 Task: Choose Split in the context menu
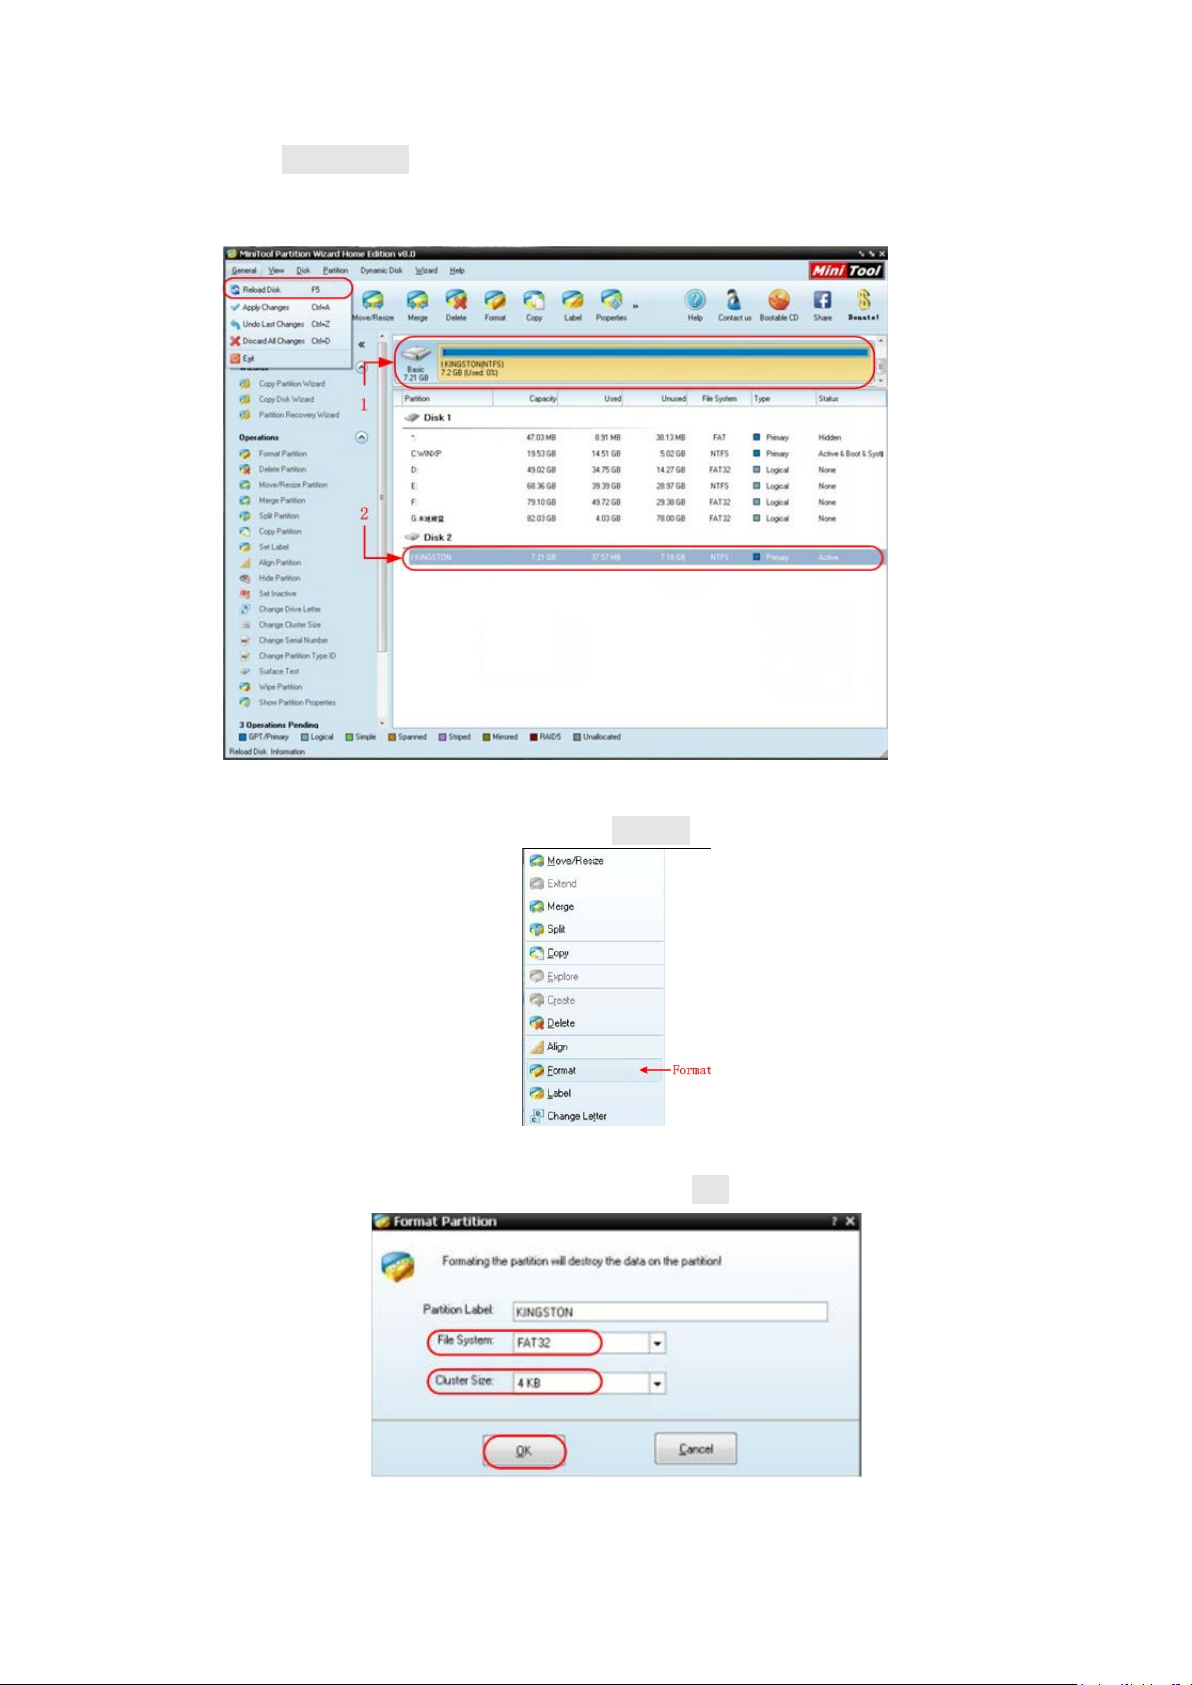point(593,929)
